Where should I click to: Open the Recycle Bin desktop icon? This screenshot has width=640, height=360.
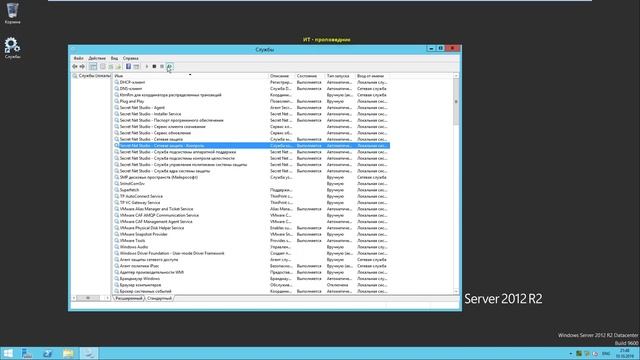tap(13, 13)
